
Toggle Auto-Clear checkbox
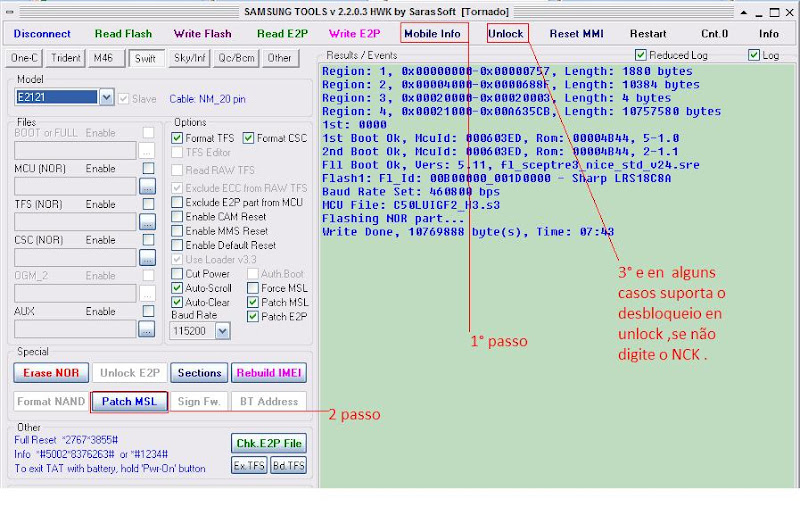[177, 302]
